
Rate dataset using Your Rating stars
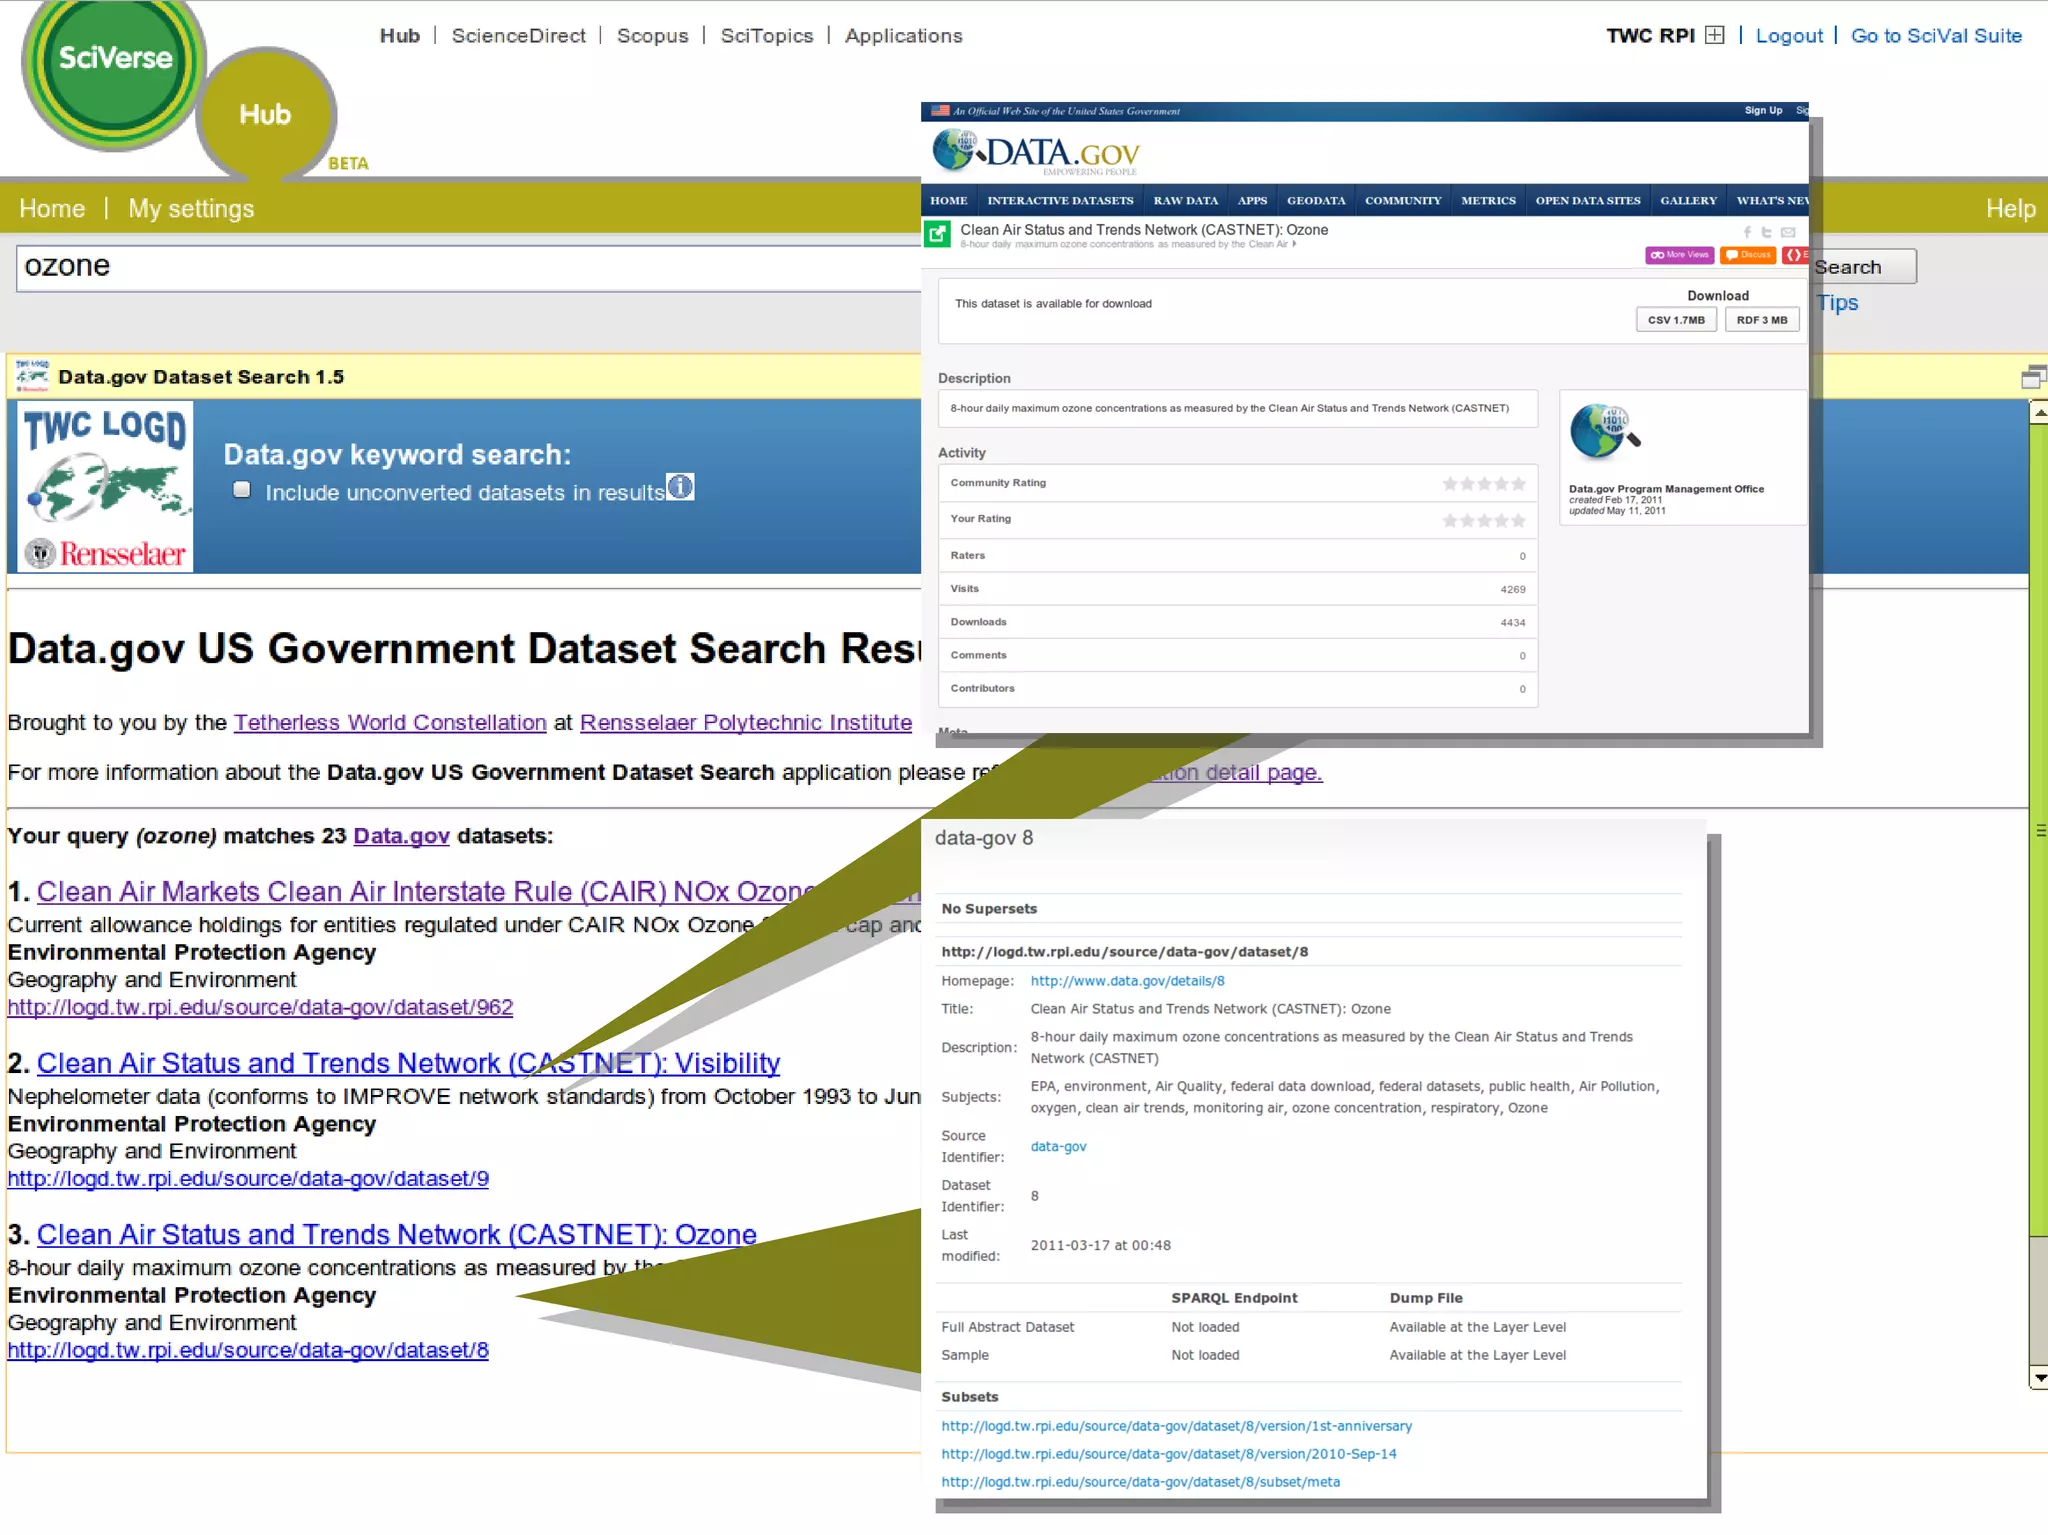1483,520
